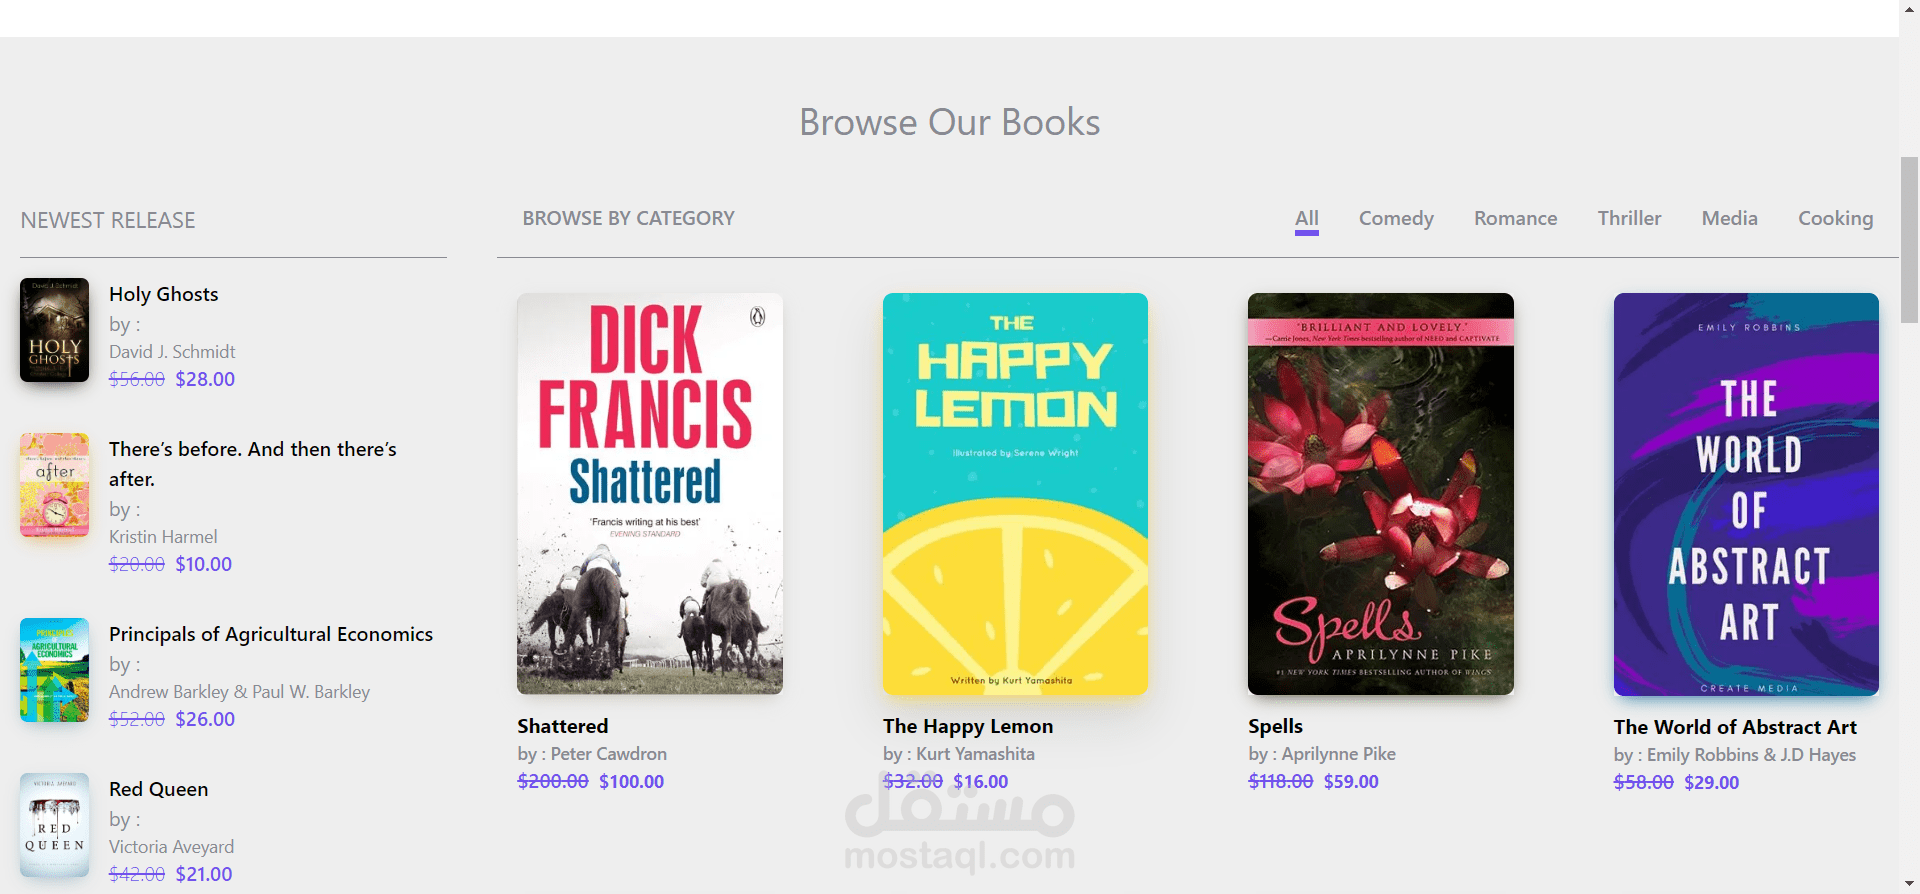Click The World of Abstract Art cover
This screenshot has height=894, width=1920.
click(x=1746, y=494)
